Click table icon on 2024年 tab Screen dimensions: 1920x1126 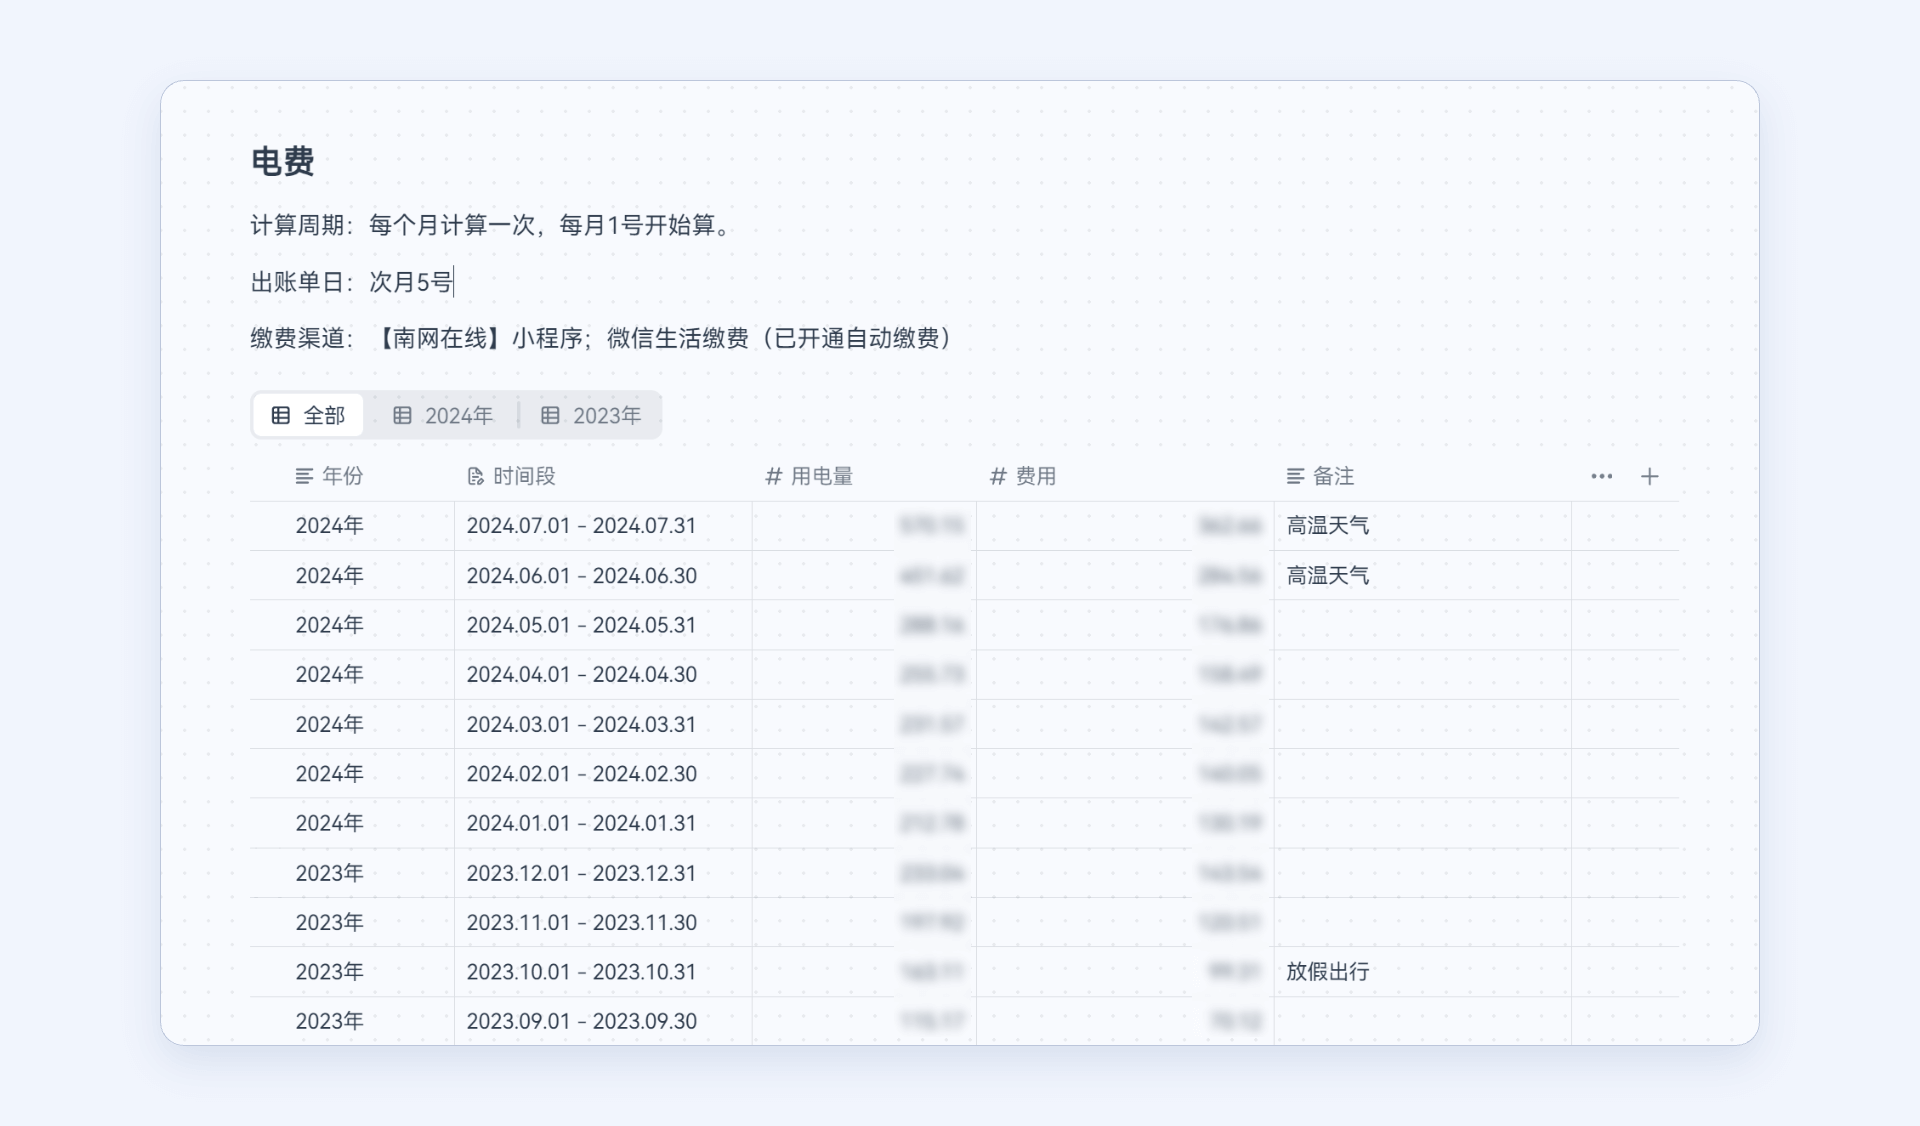pyautogui.click(x=402, y=415)
